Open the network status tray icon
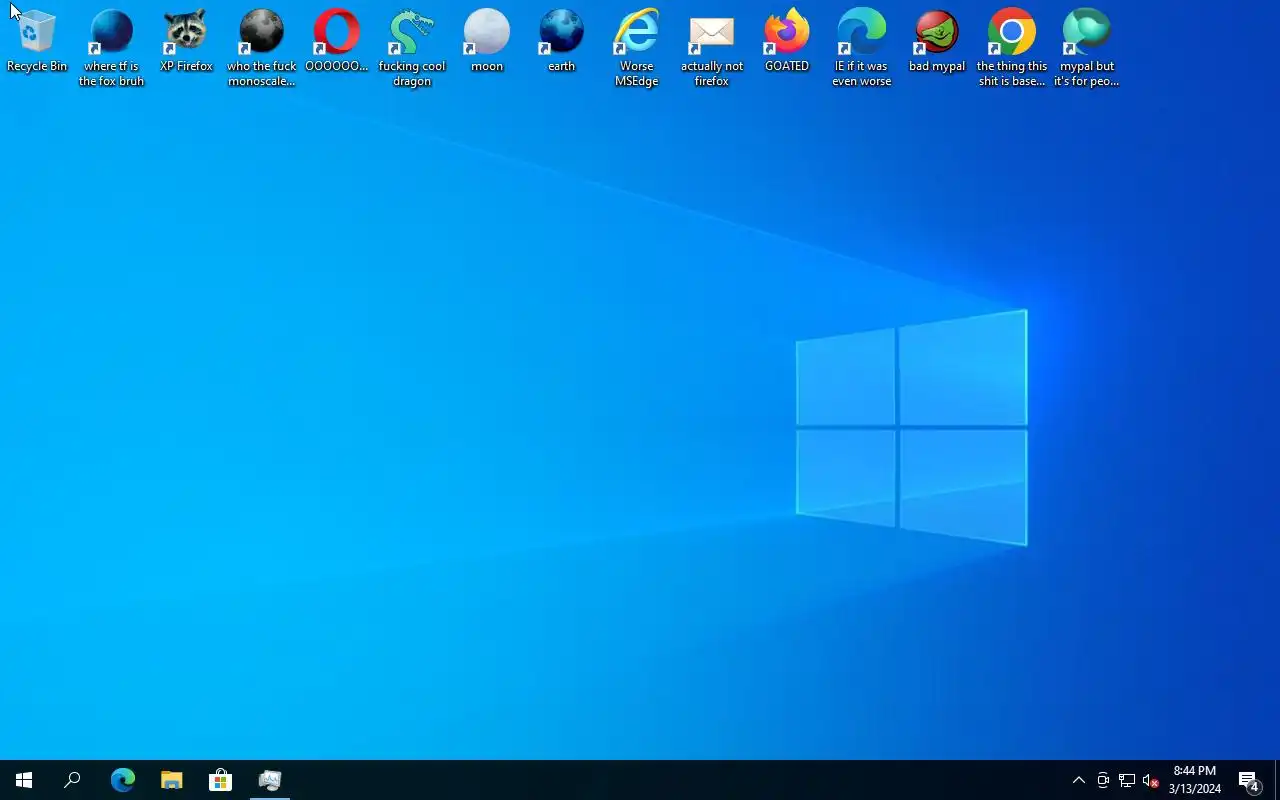 coord(1127,780)
